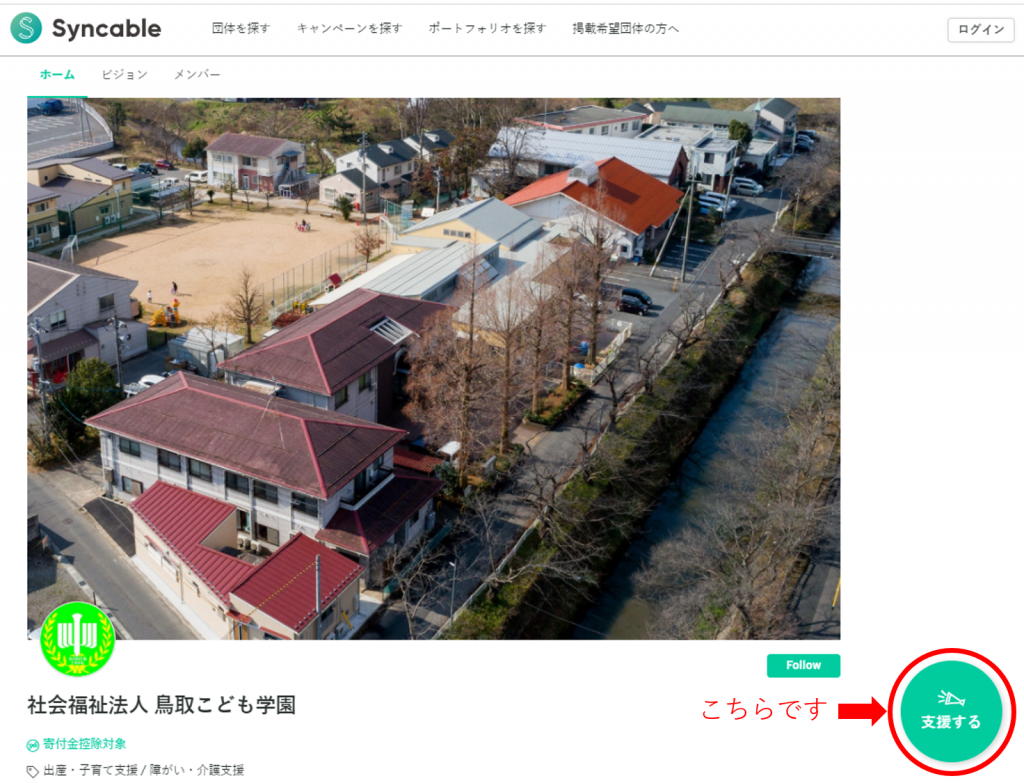The width and height of the screenshot is (1024, 783).
Task: Click the tag icon beside category labels
Action: coord(33,771)
